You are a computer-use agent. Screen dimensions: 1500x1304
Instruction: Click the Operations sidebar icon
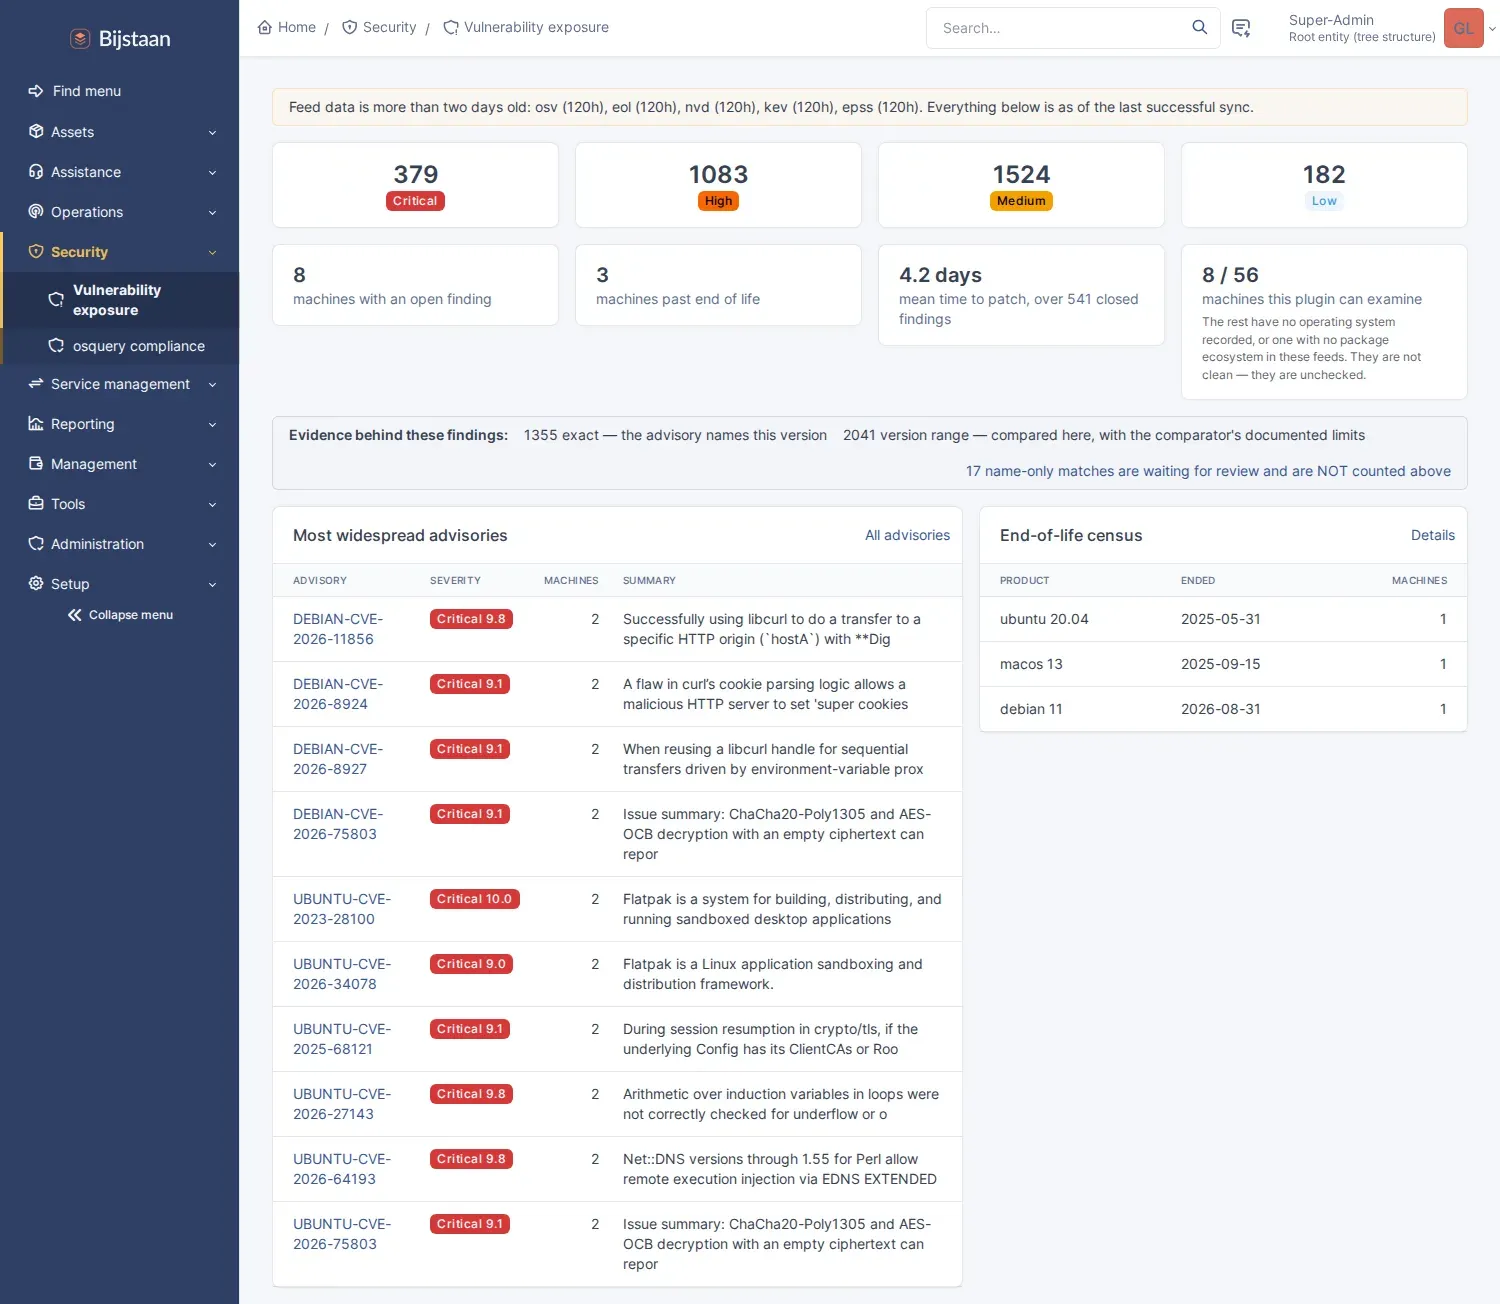pos(36,212)
